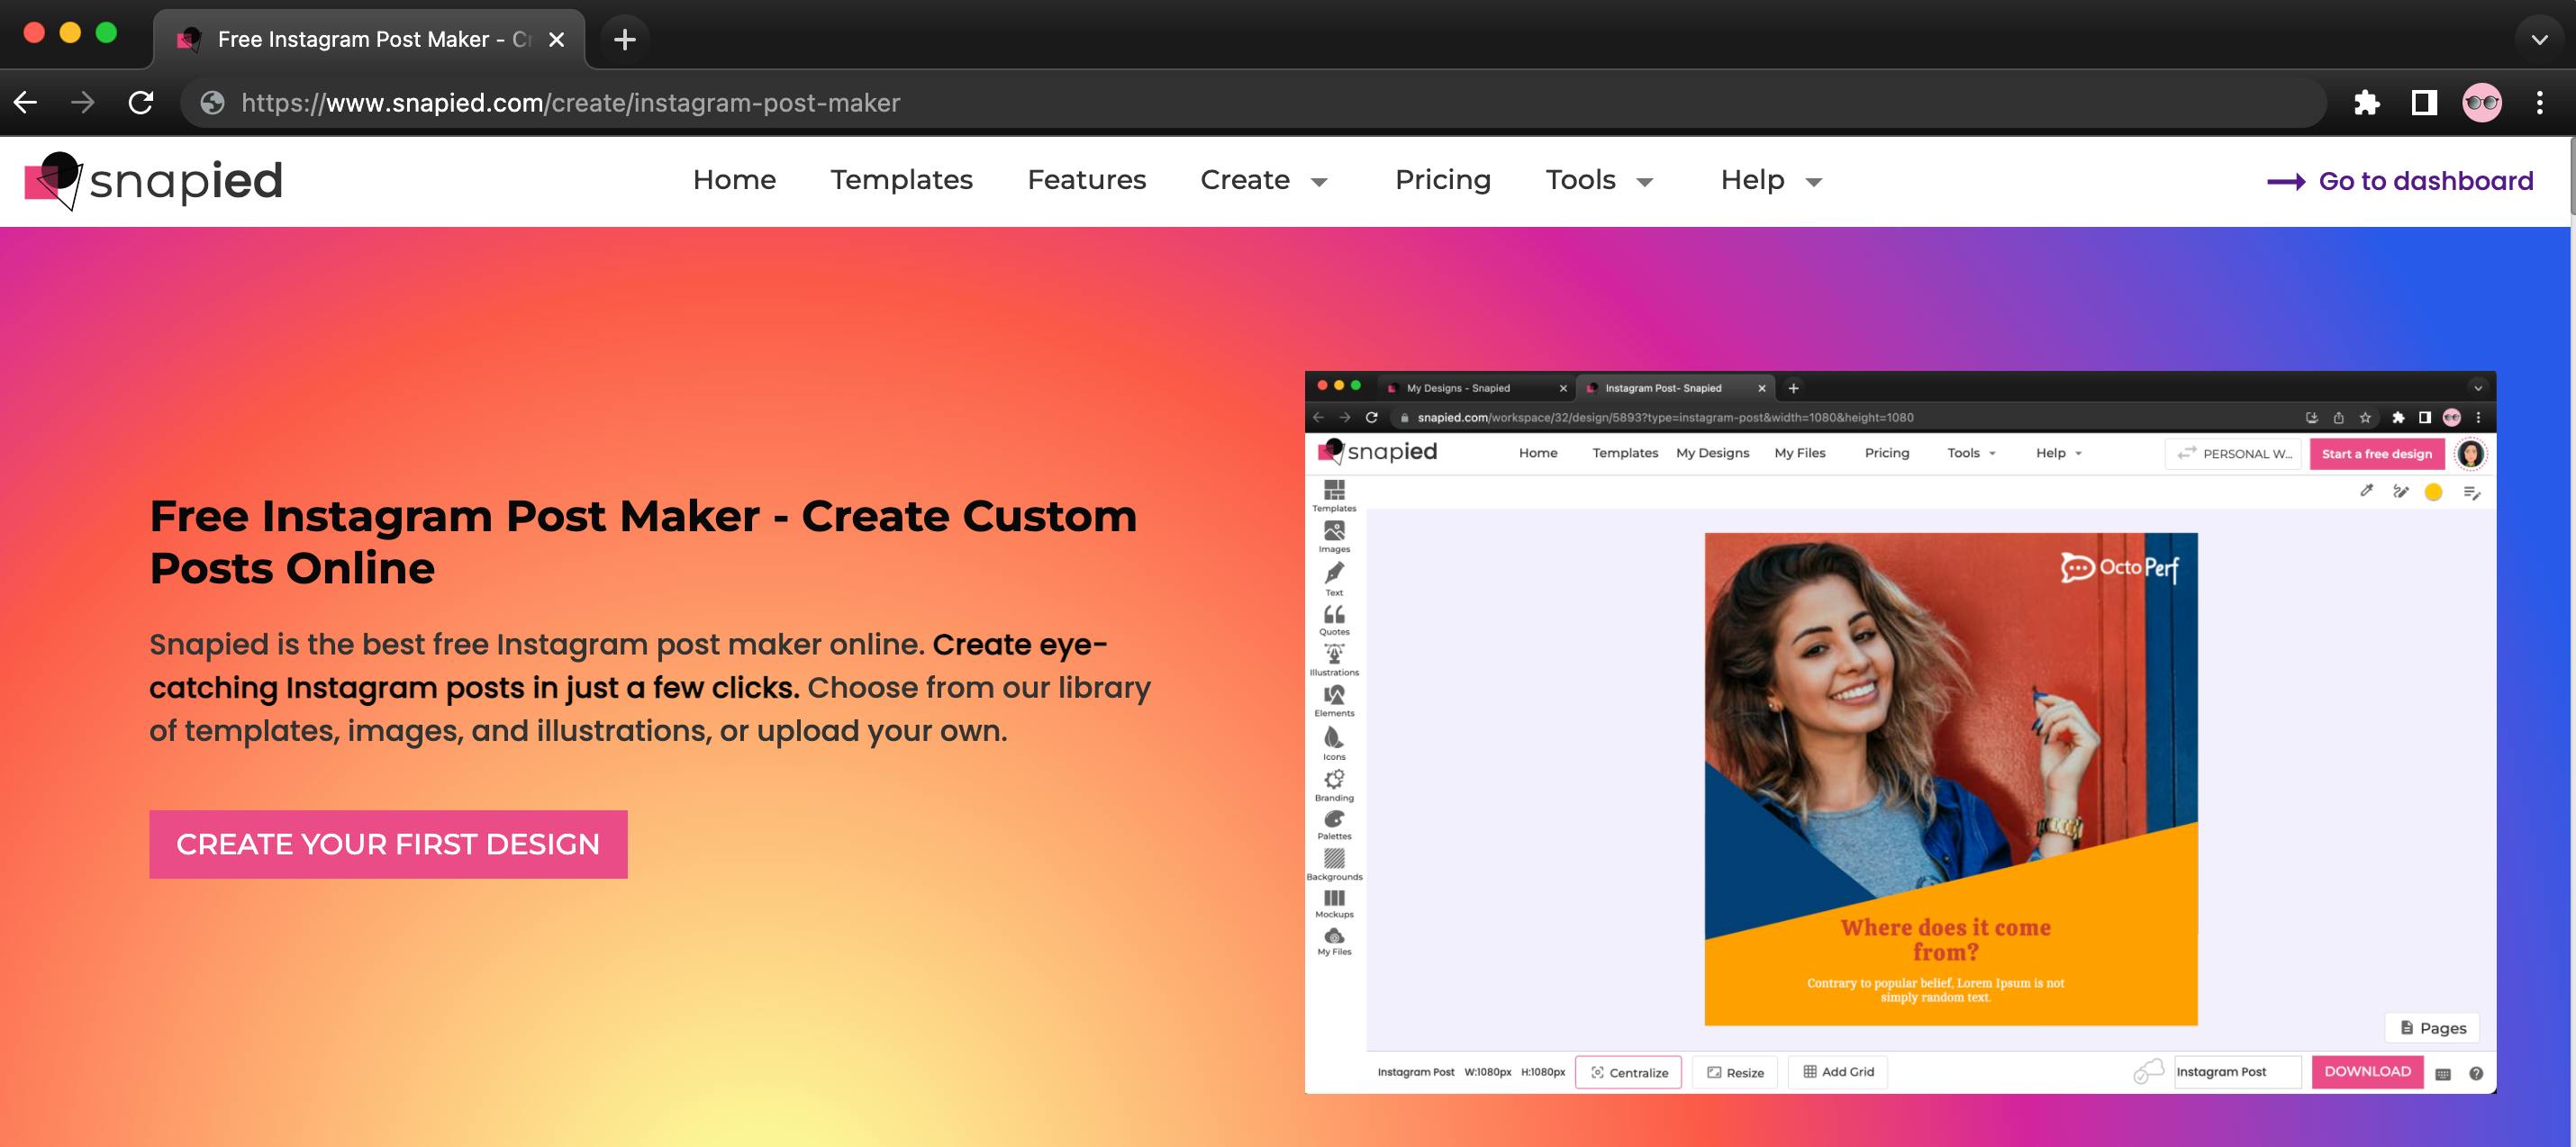
Task: Click Go to dashboard link
Action: 2400,181
